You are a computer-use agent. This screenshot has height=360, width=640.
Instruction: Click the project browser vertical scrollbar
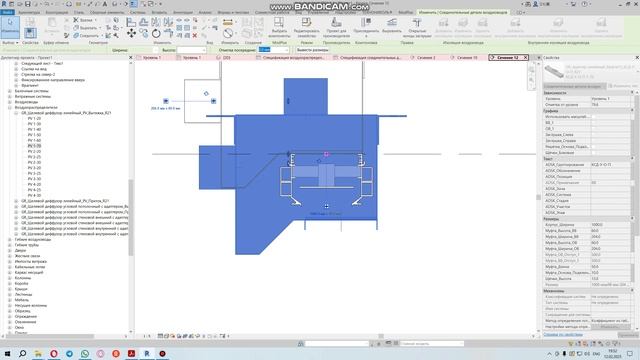[x=131, y=218]
